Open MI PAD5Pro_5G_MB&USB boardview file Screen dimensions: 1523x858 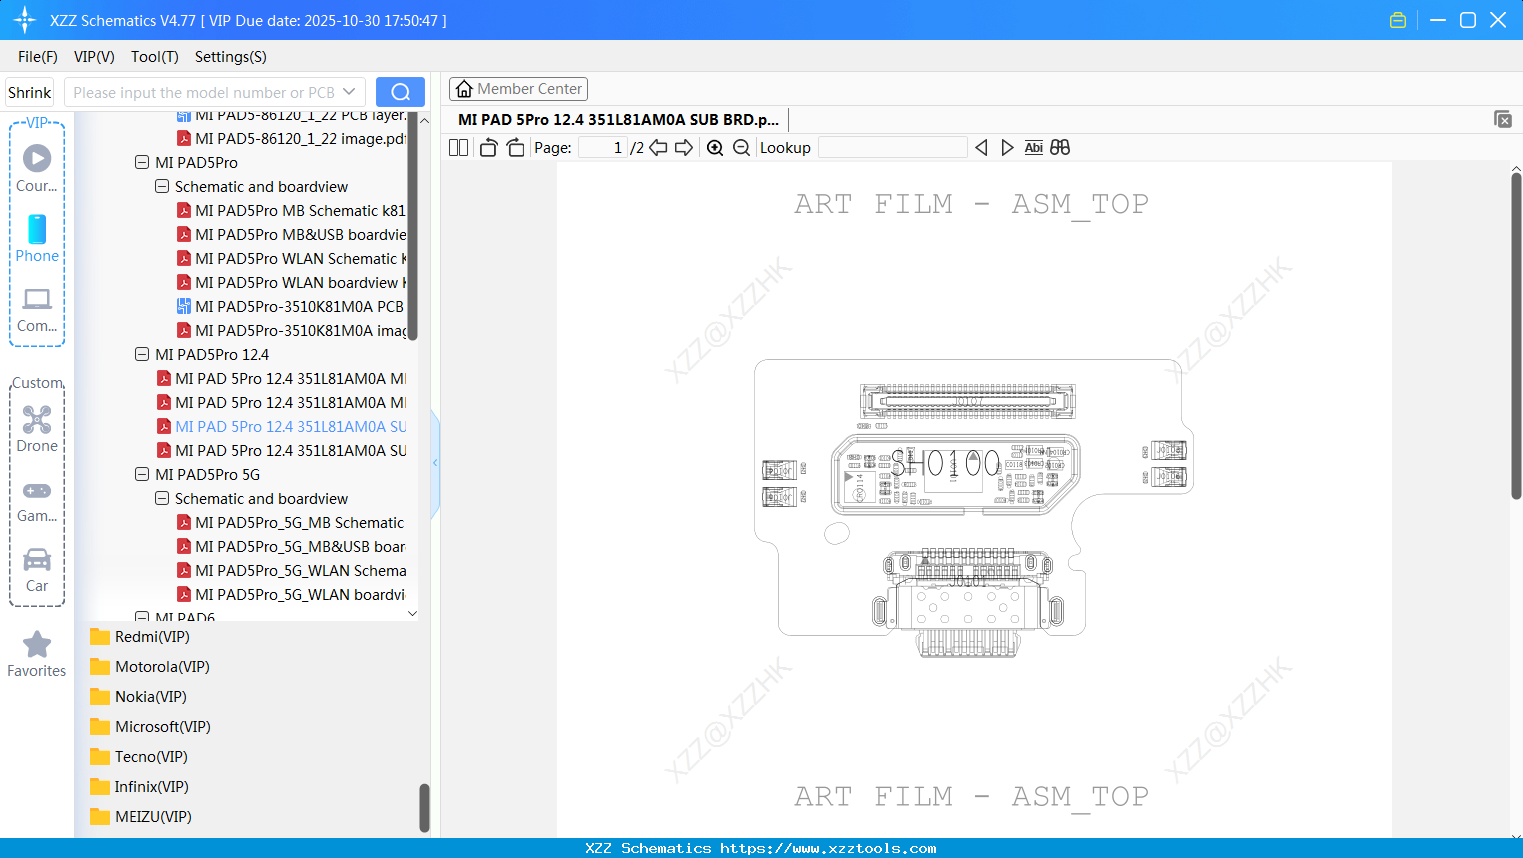tap(291, 546)
